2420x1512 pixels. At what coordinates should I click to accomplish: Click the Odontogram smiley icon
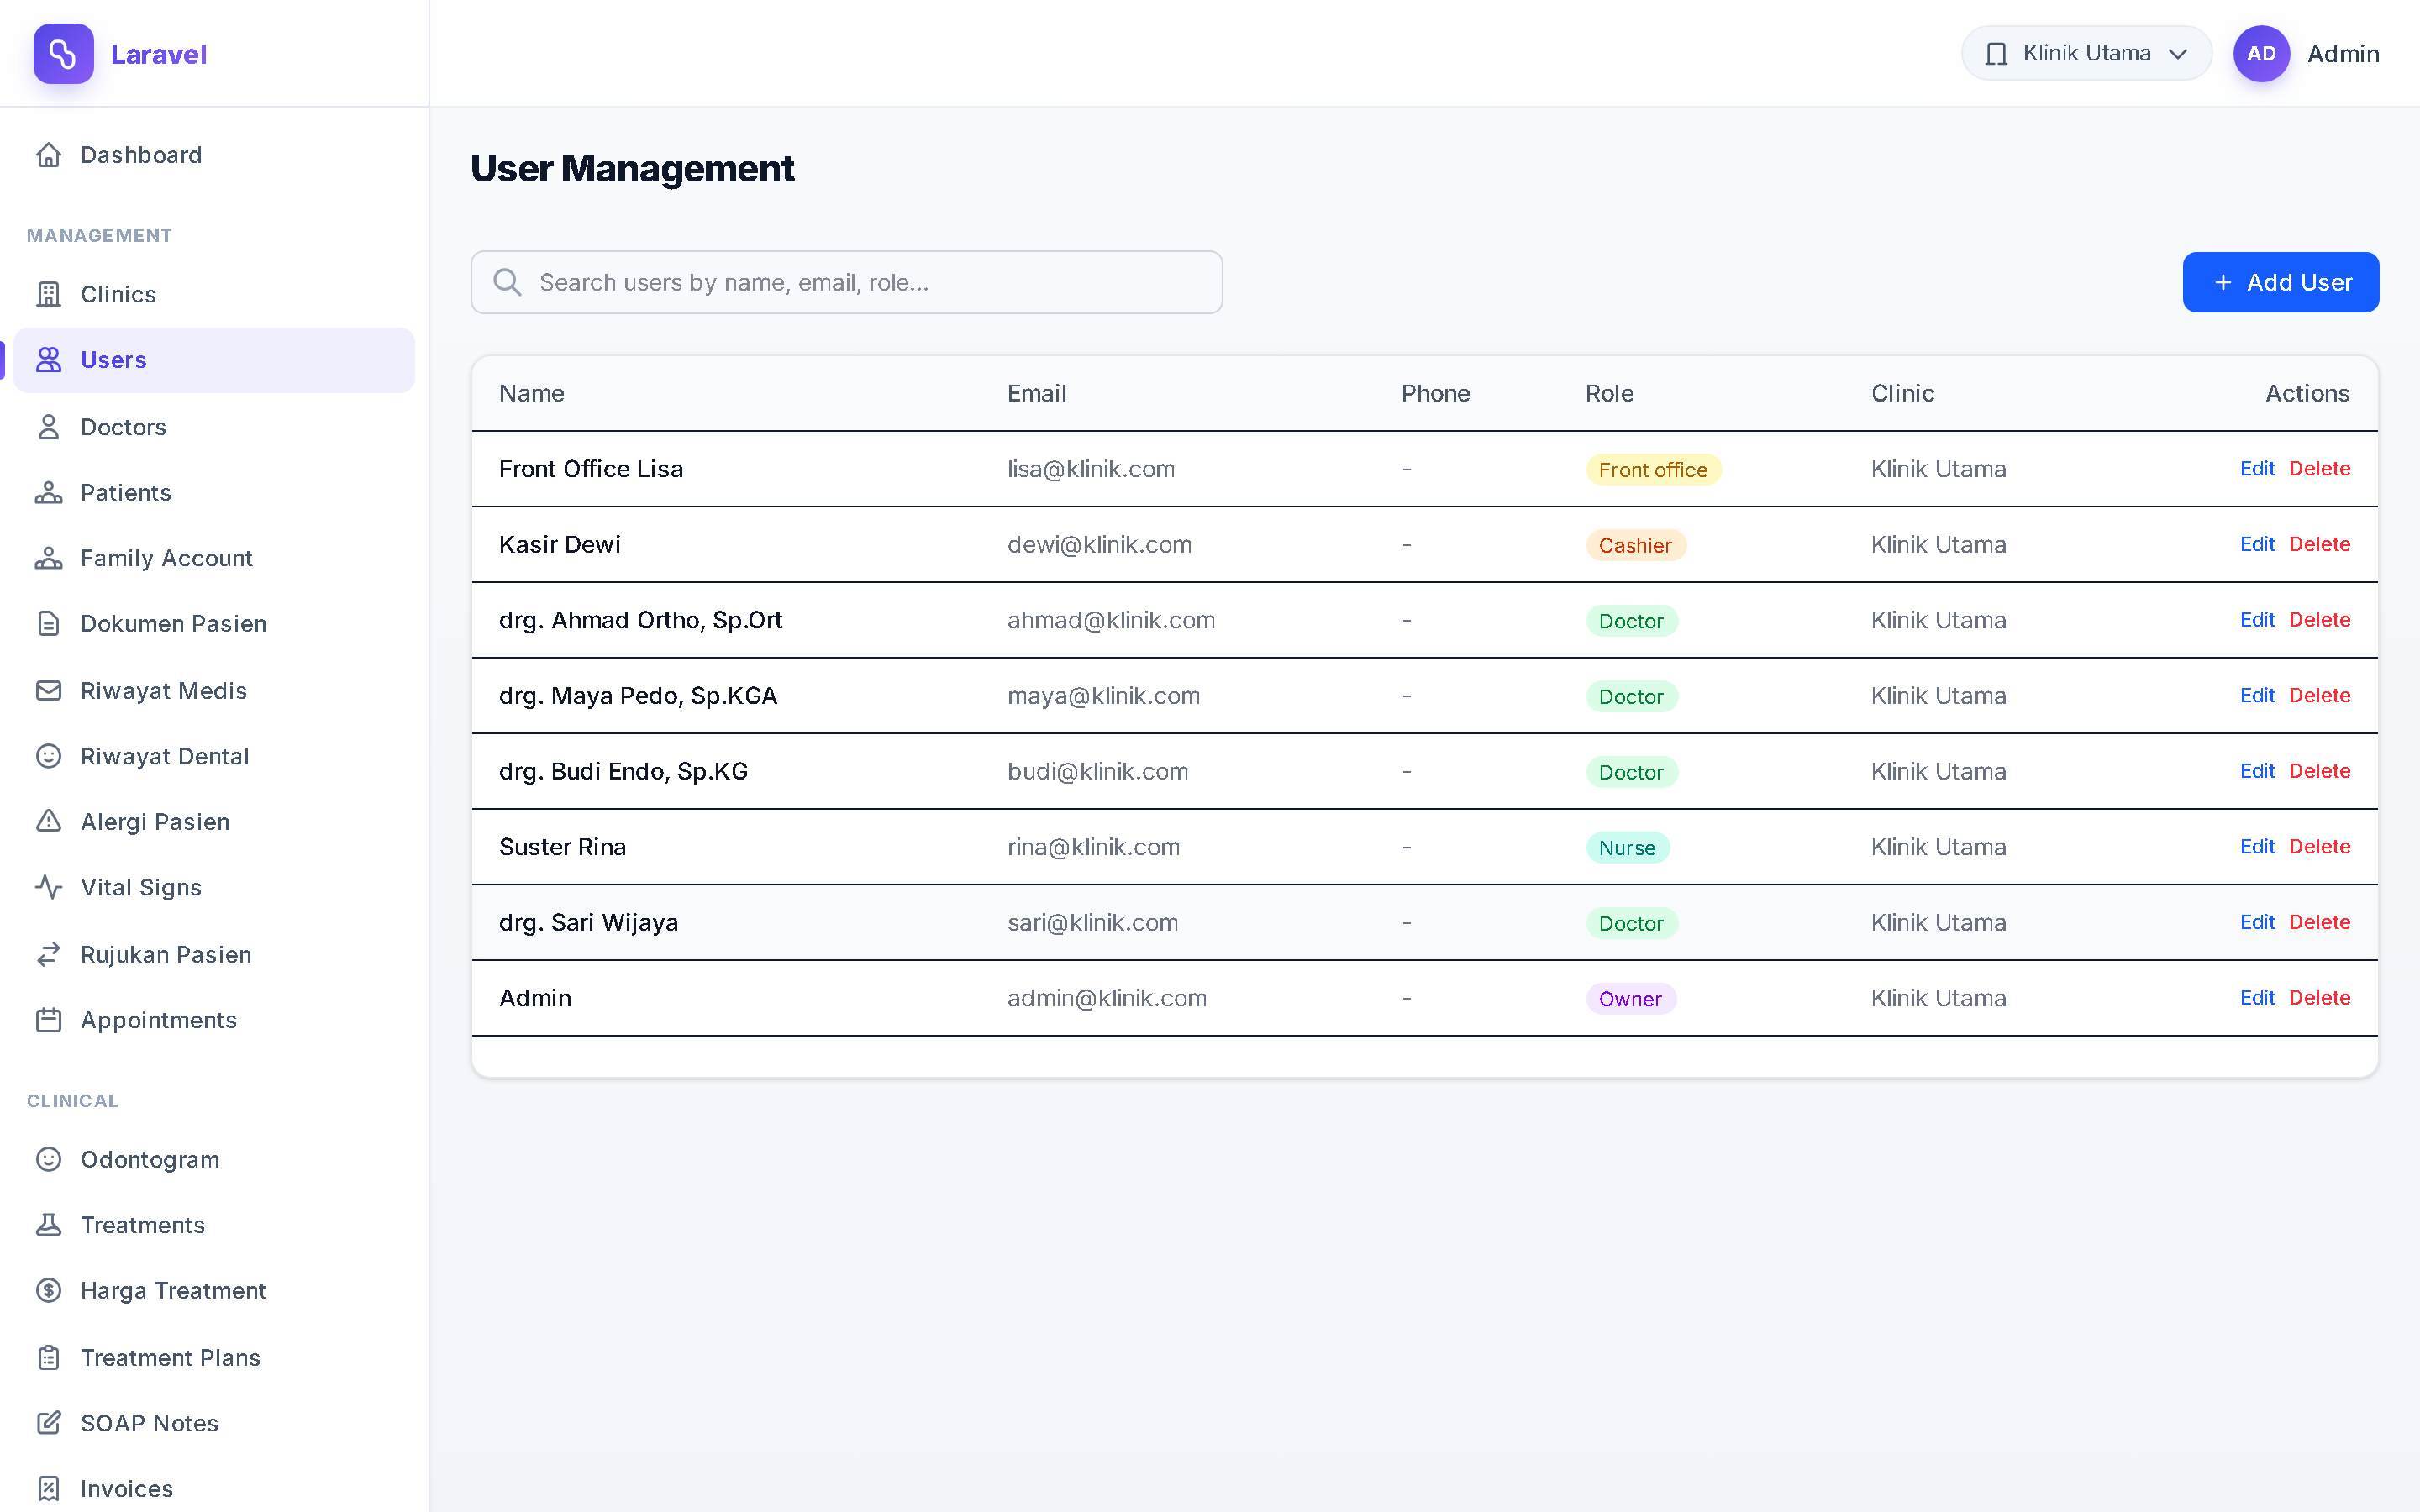[x=49, y=1159]
